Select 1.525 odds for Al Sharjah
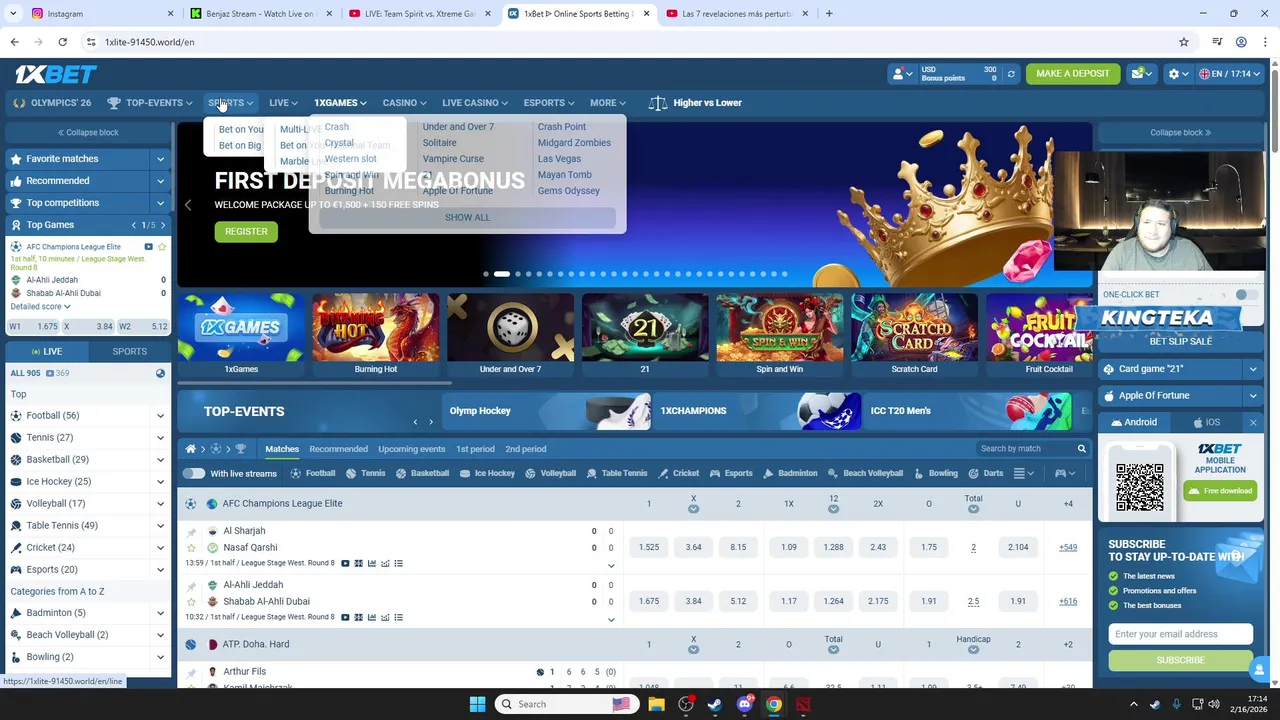1280x720 pixels. point(648,548)
